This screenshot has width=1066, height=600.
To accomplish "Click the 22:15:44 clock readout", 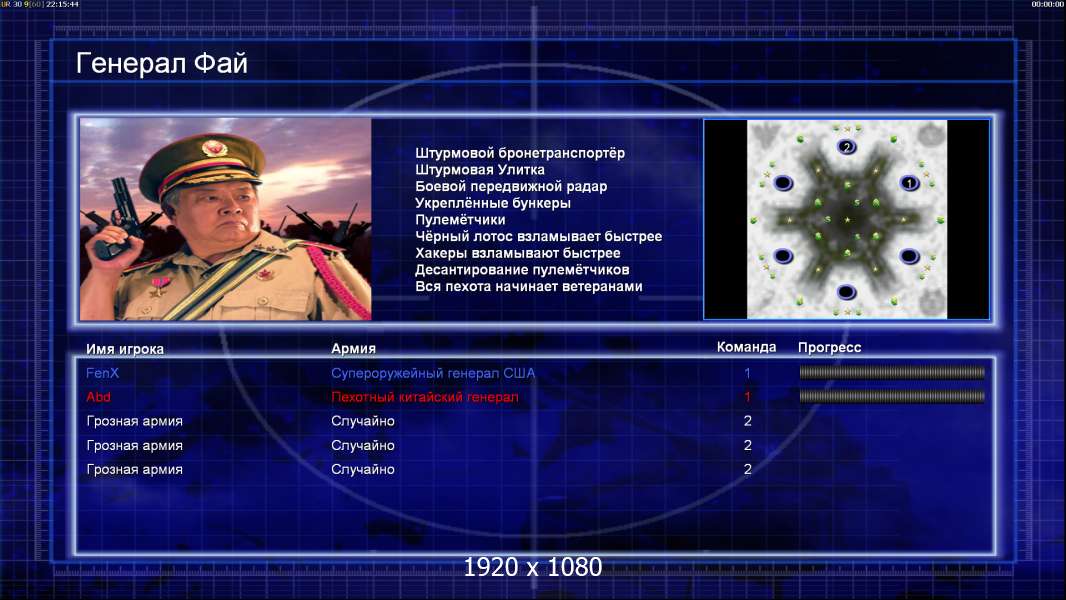I will click(63, 4).
